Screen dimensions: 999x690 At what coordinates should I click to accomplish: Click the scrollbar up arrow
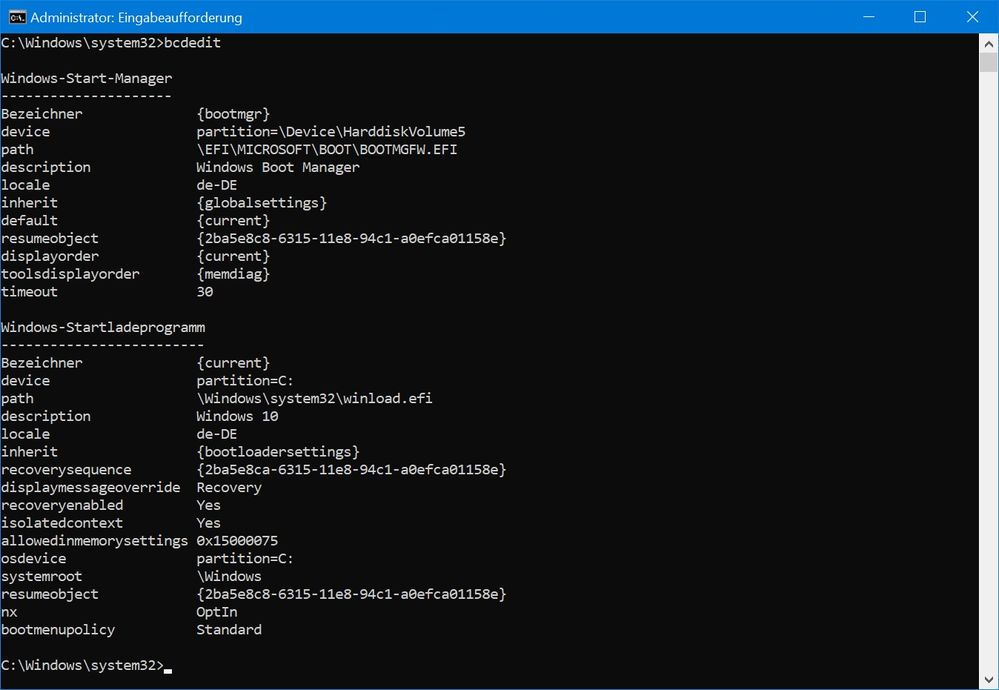click(x=989, y=42)
